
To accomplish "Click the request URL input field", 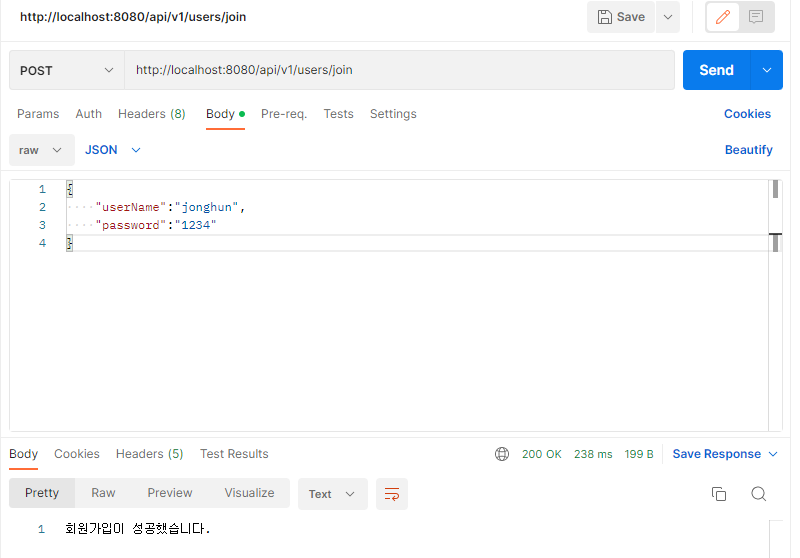I will pos(399,70).
